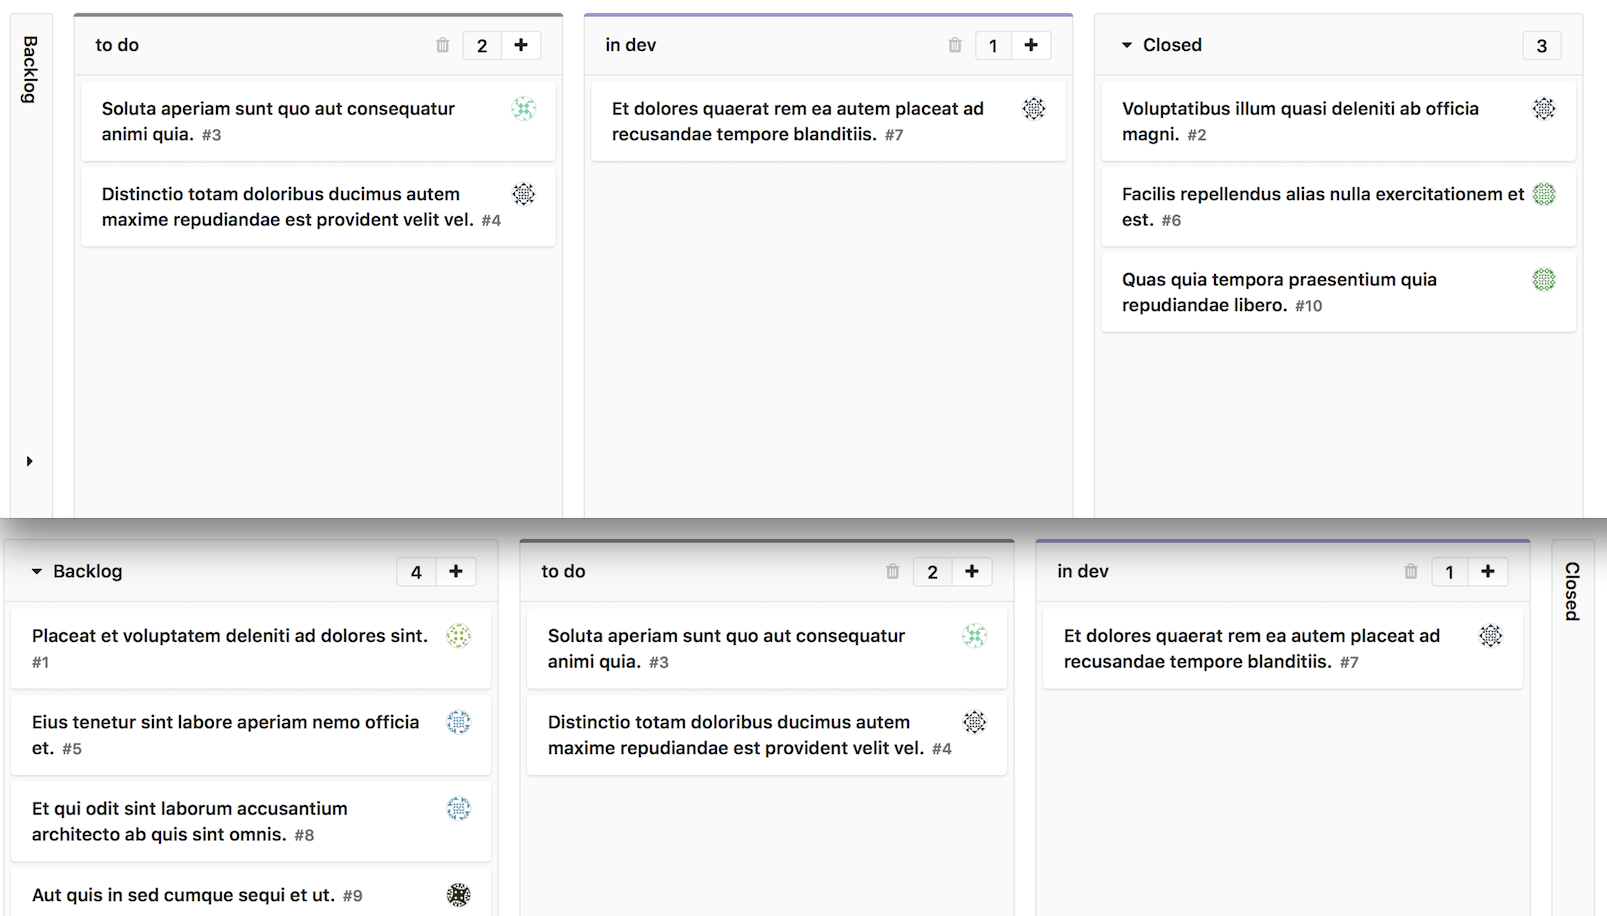Collapse the Backlog list in the lower board
Image resolution: width=1607 pixels, height=916 pixels.
coord(35,571)
